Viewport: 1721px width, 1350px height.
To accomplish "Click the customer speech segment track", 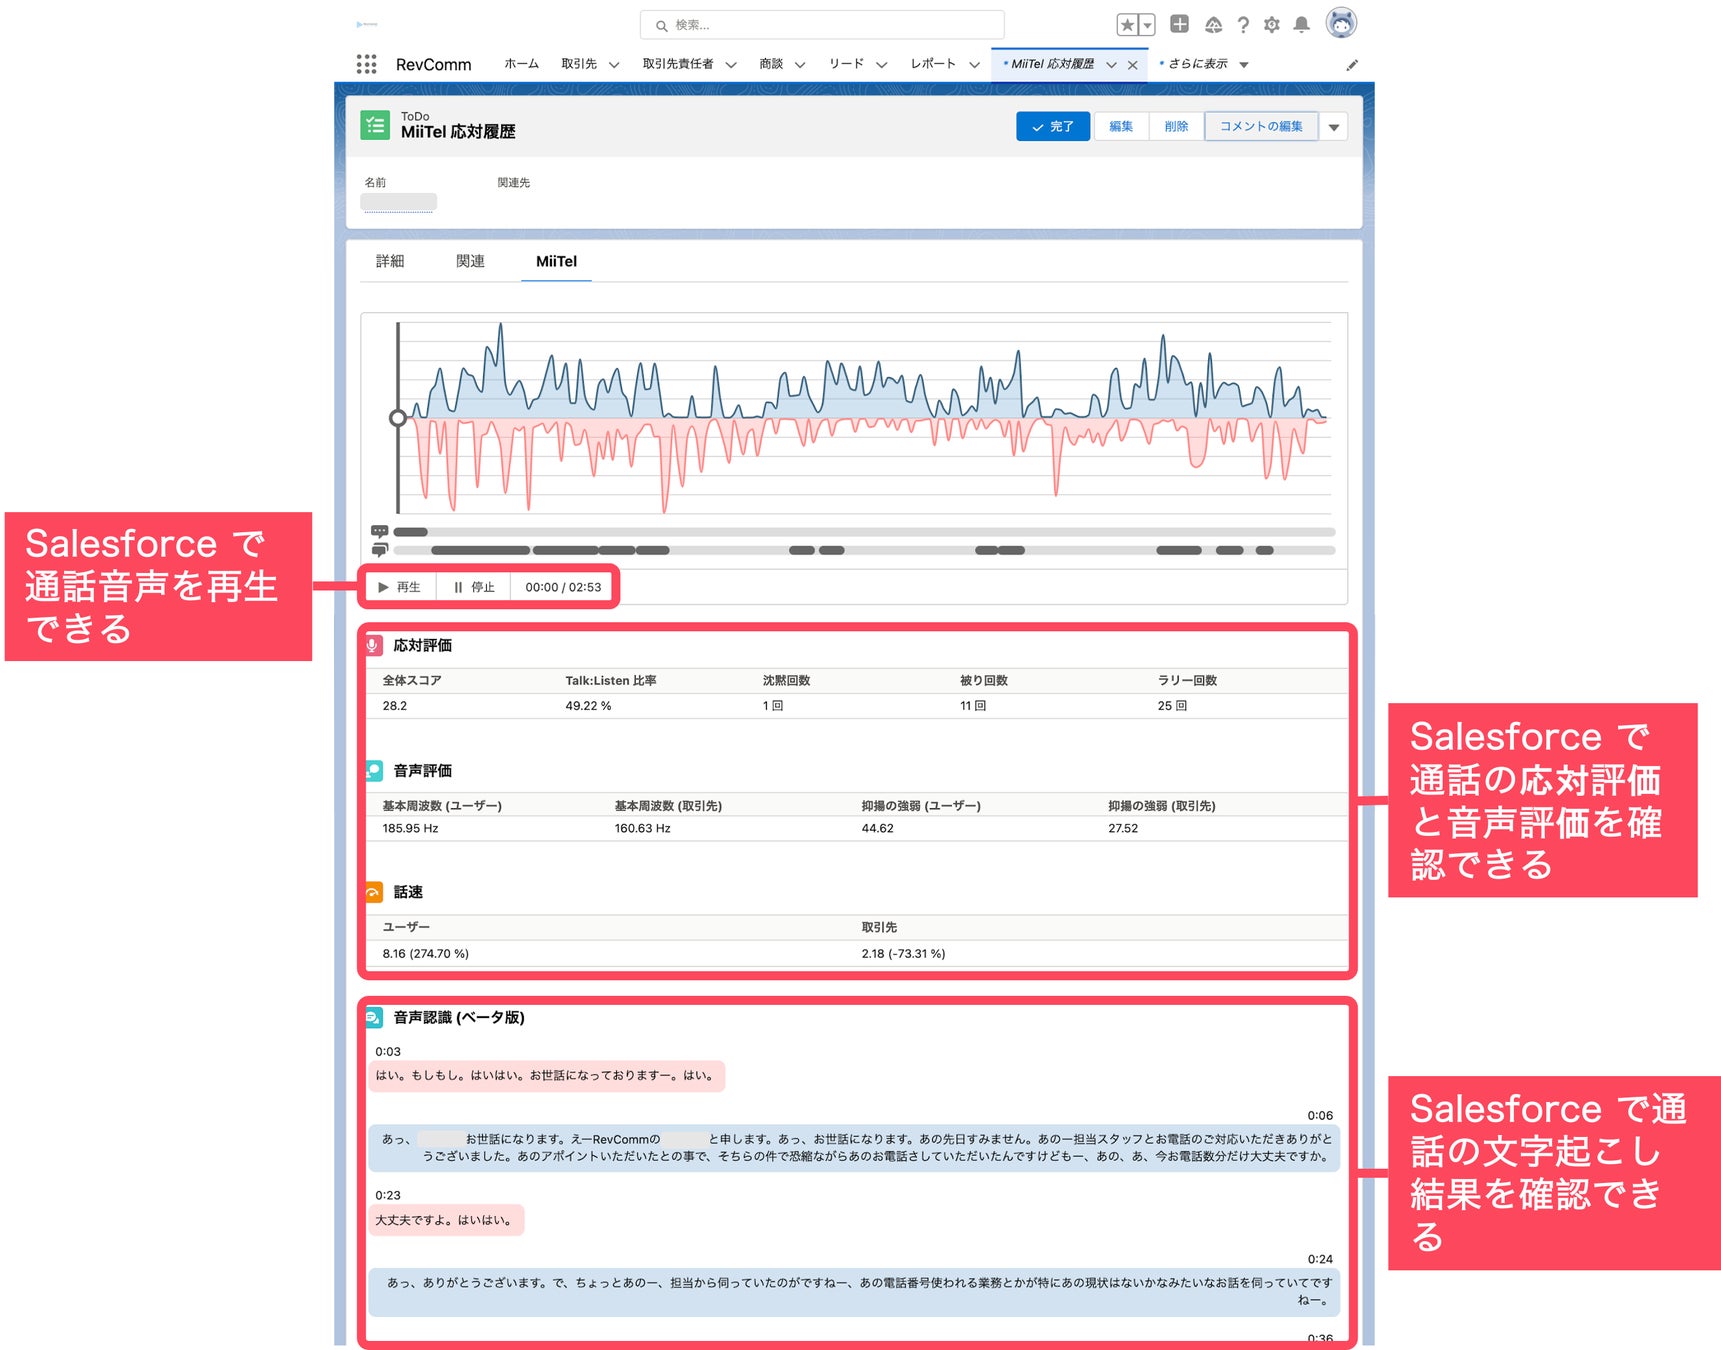I will point(864,532).
